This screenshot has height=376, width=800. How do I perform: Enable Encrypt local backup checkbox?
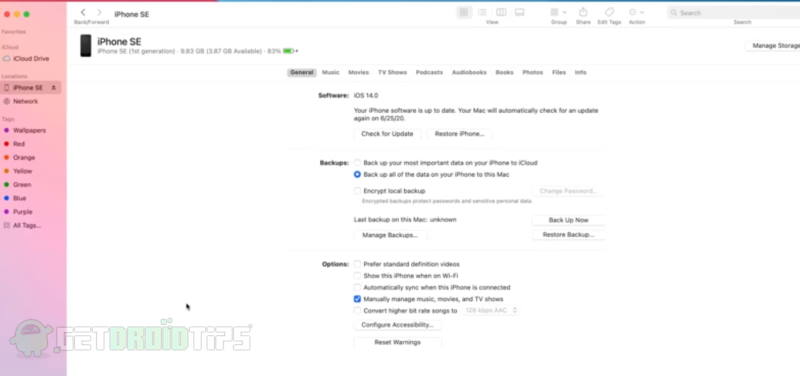(357, 191)
